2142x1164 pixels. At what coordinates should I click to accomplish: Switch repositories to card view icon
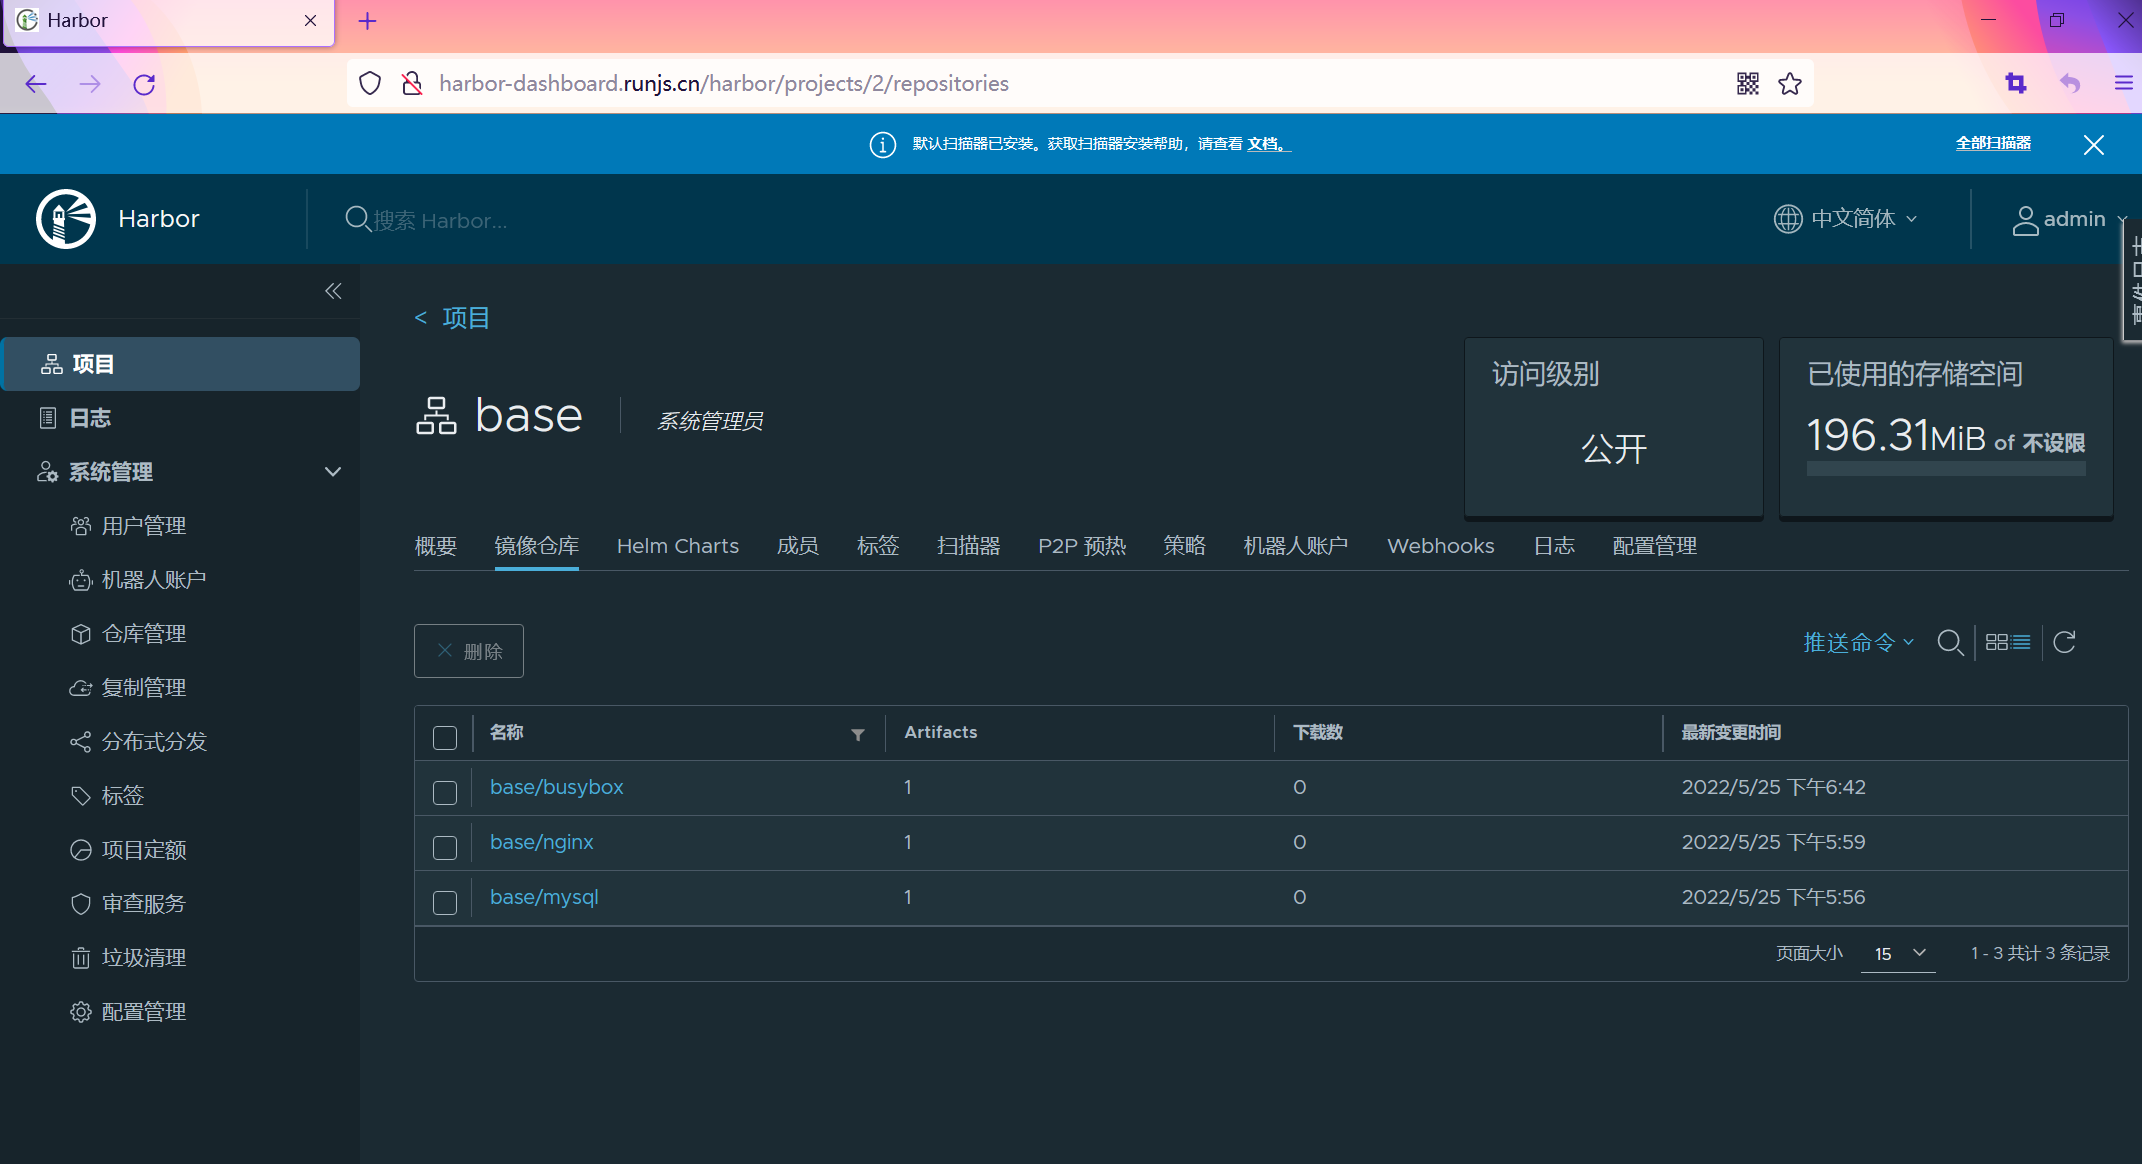[1996, 642]
